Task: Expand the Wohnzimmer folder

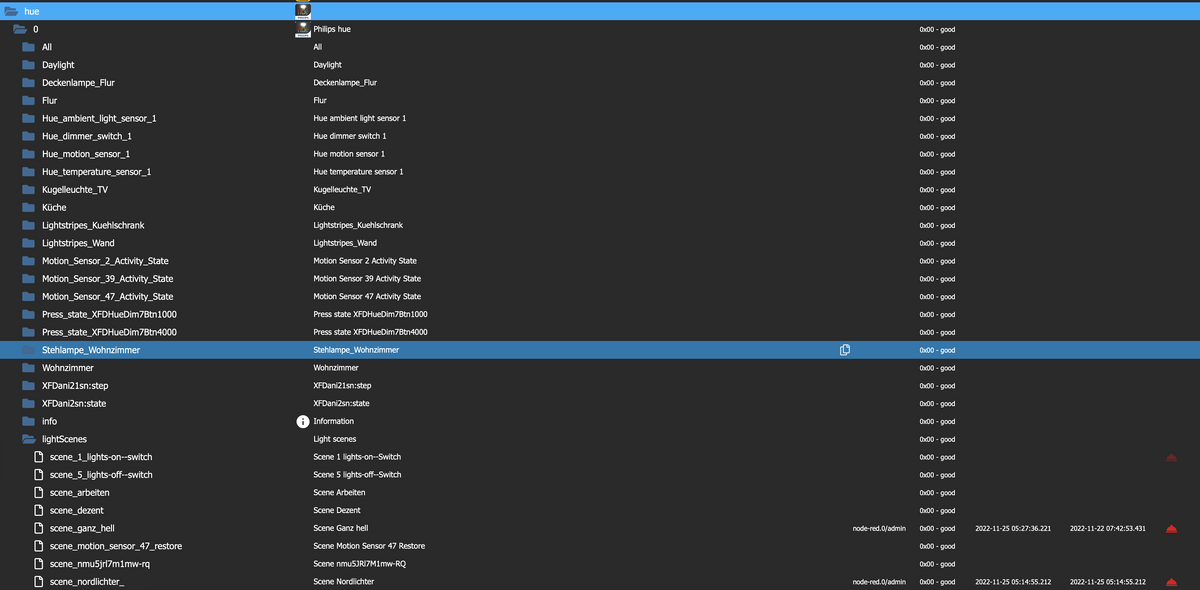Action: [29, 368]
